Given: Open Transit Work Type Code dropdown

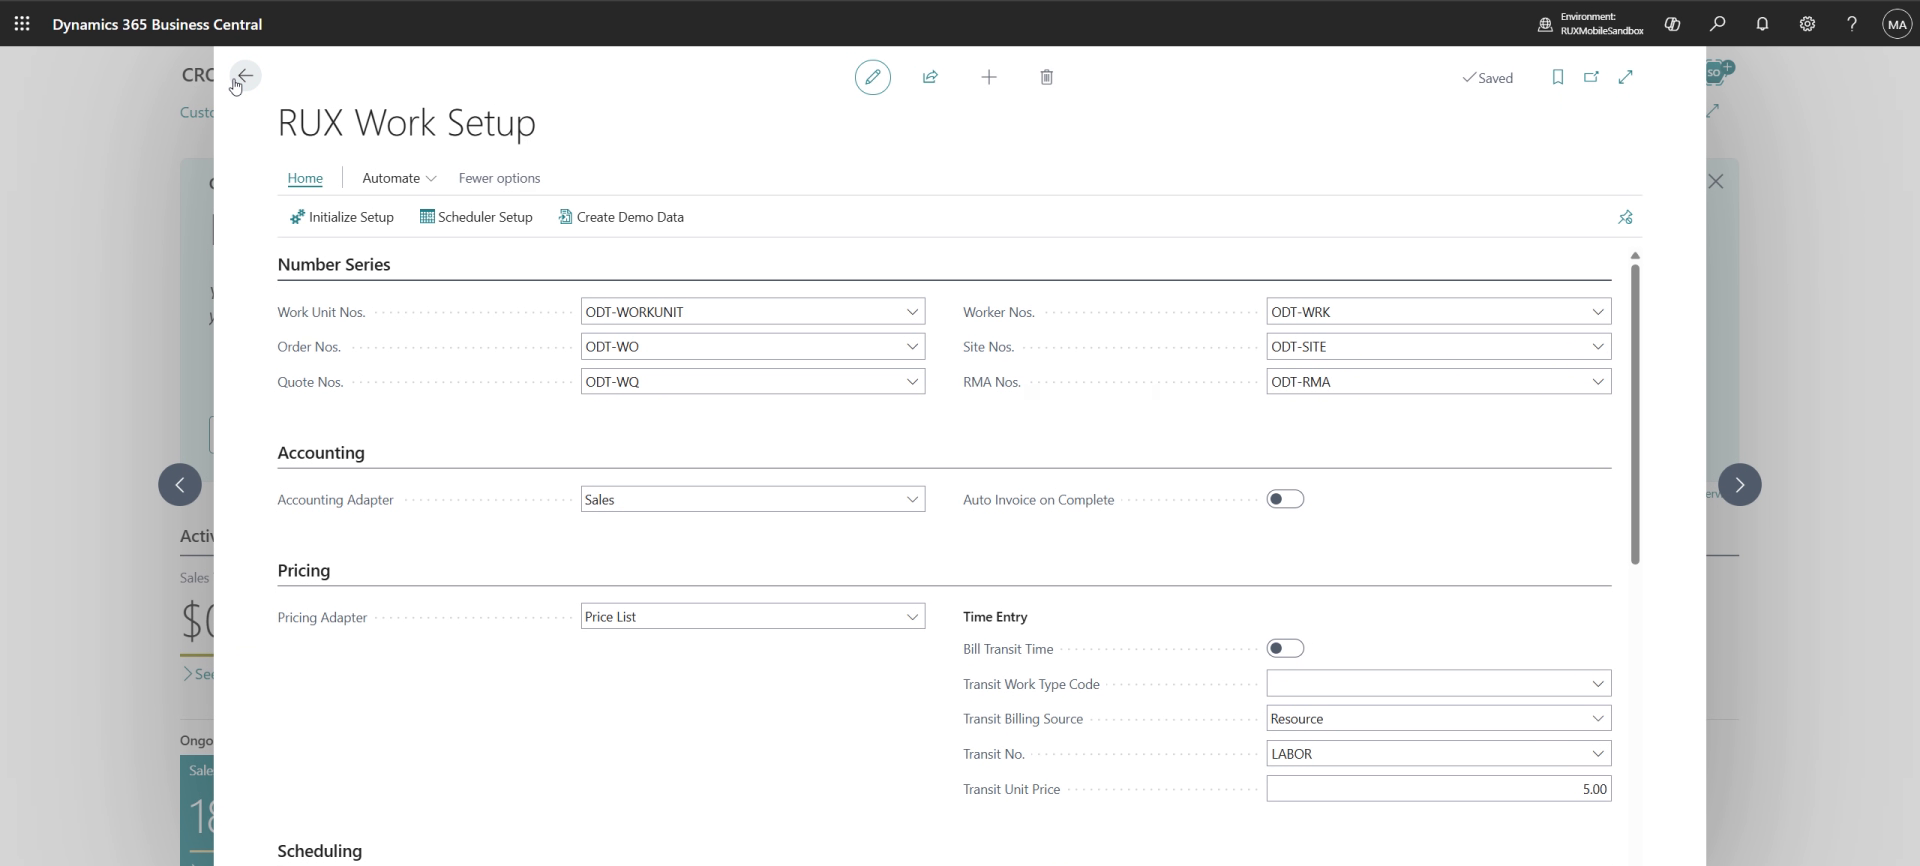Looking at the screenshot, I should click(1598, 684).
